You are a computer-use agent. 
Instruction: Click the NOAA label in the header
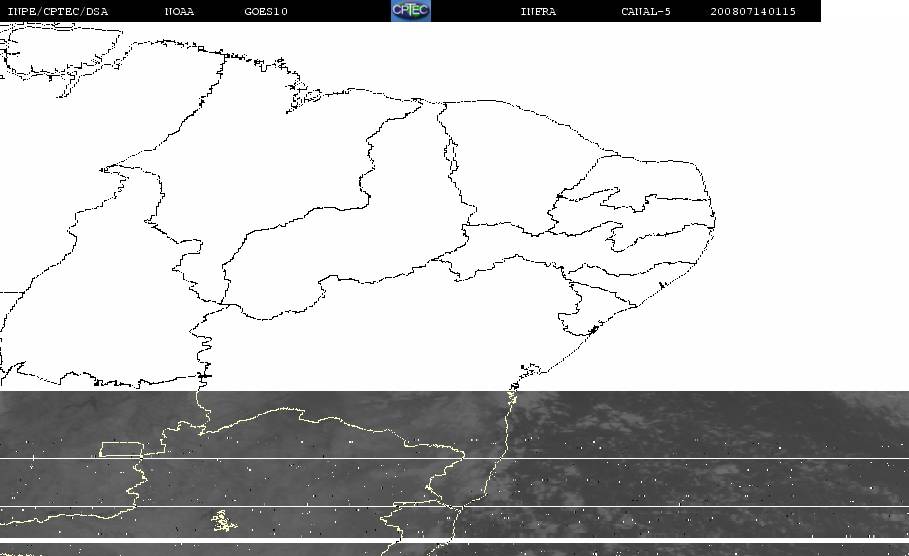[x=179, y=12]
